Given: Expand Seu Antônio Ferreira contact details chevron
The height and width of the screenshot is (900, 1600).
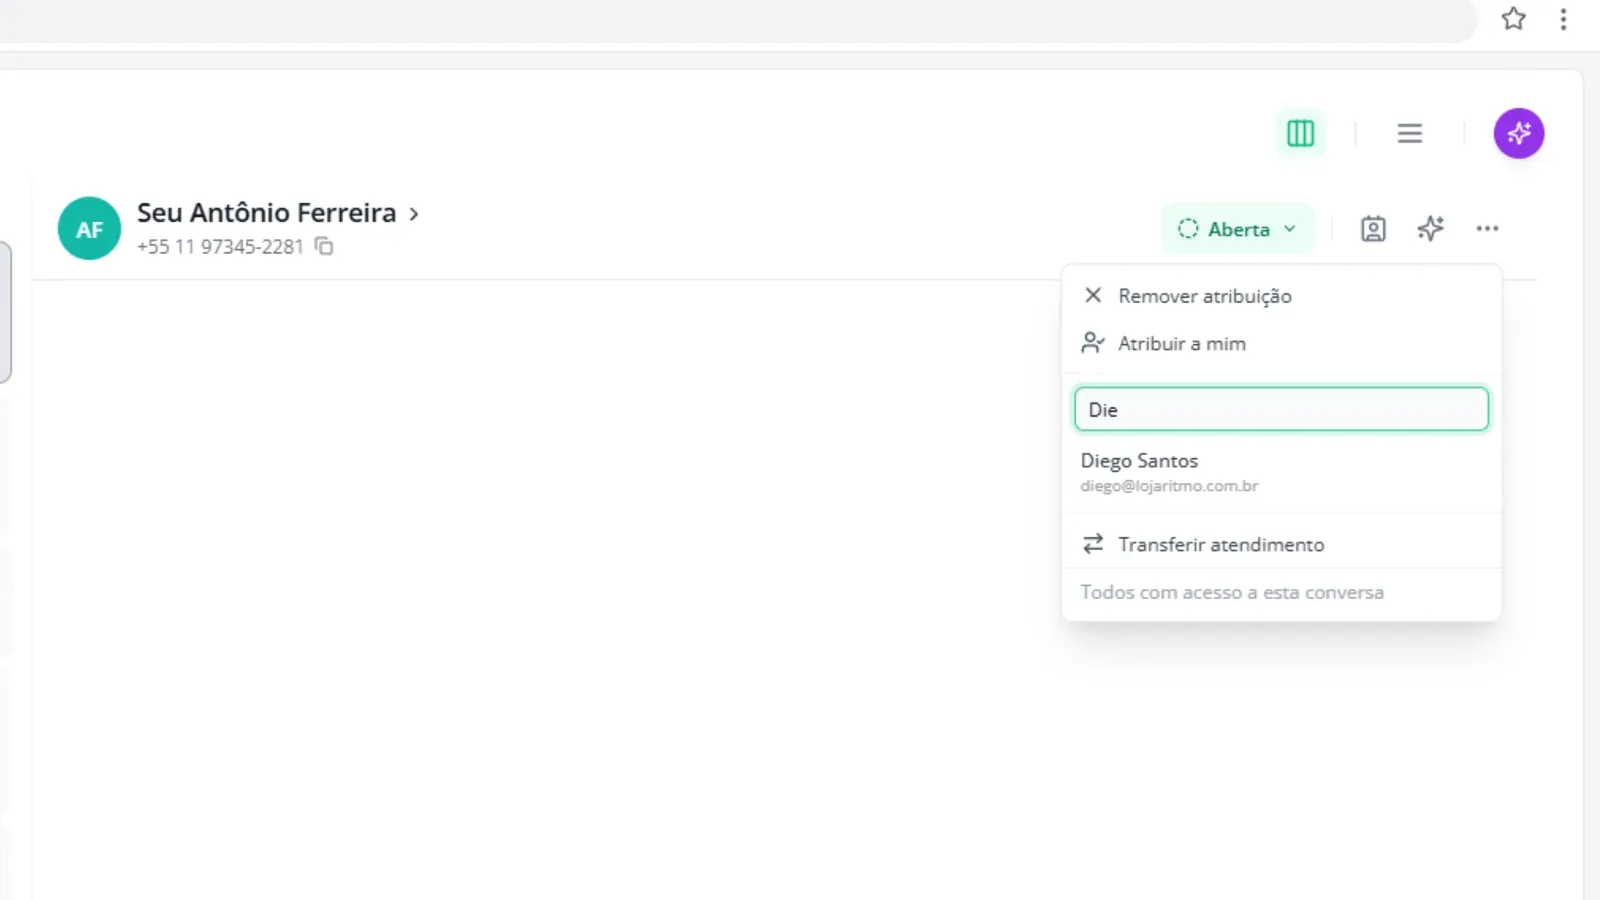Looking at the screenshot, I should click(414, 214).
